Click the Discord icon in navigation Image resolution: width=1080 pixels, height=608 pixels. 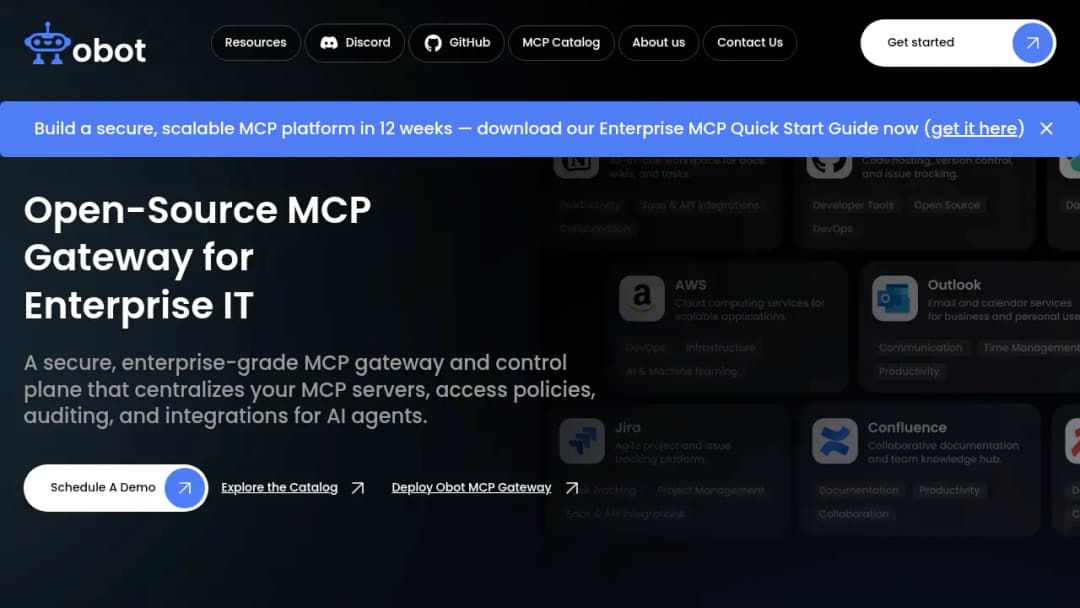click(329, 43)
